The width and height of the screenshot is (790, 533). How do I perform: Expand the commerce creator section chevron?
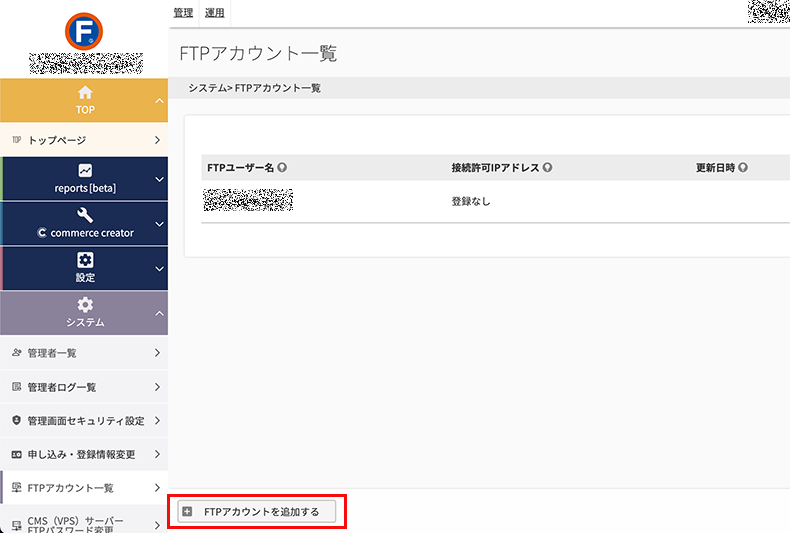pyautogui.click(x=159, y=224)
